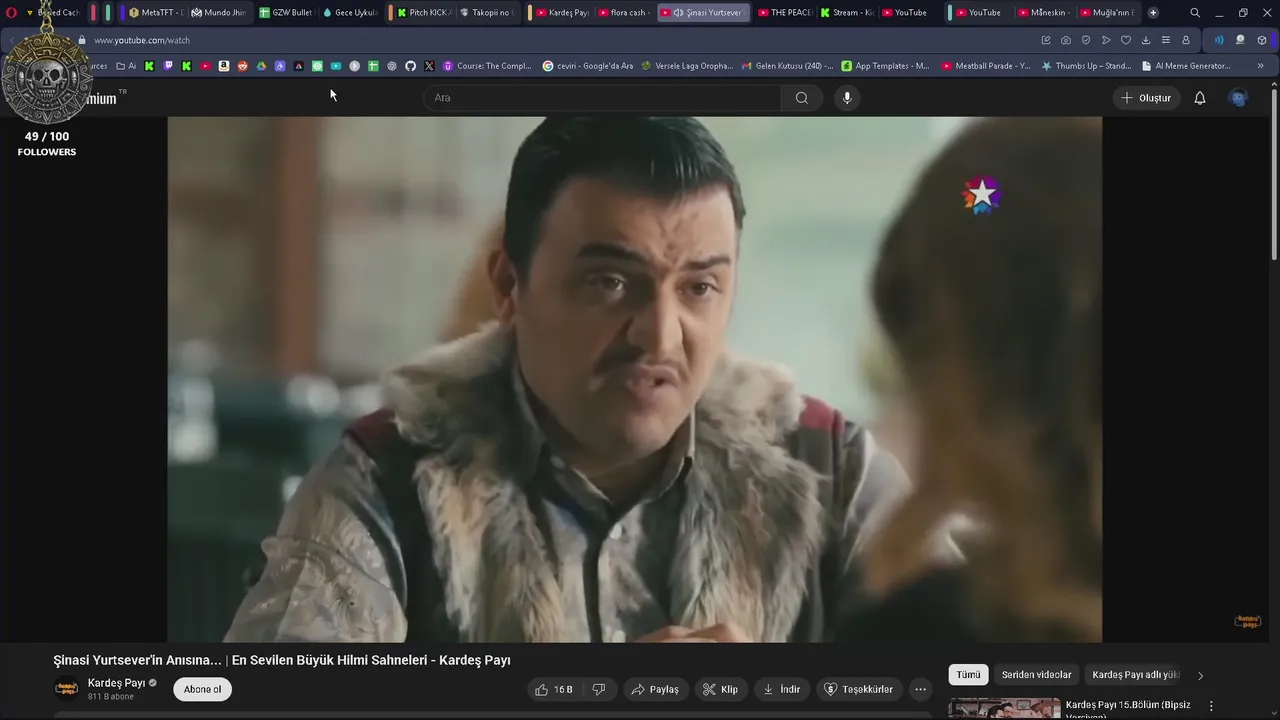
Task: Switch to the Måneskin tab
Action: pos(1044,13)
